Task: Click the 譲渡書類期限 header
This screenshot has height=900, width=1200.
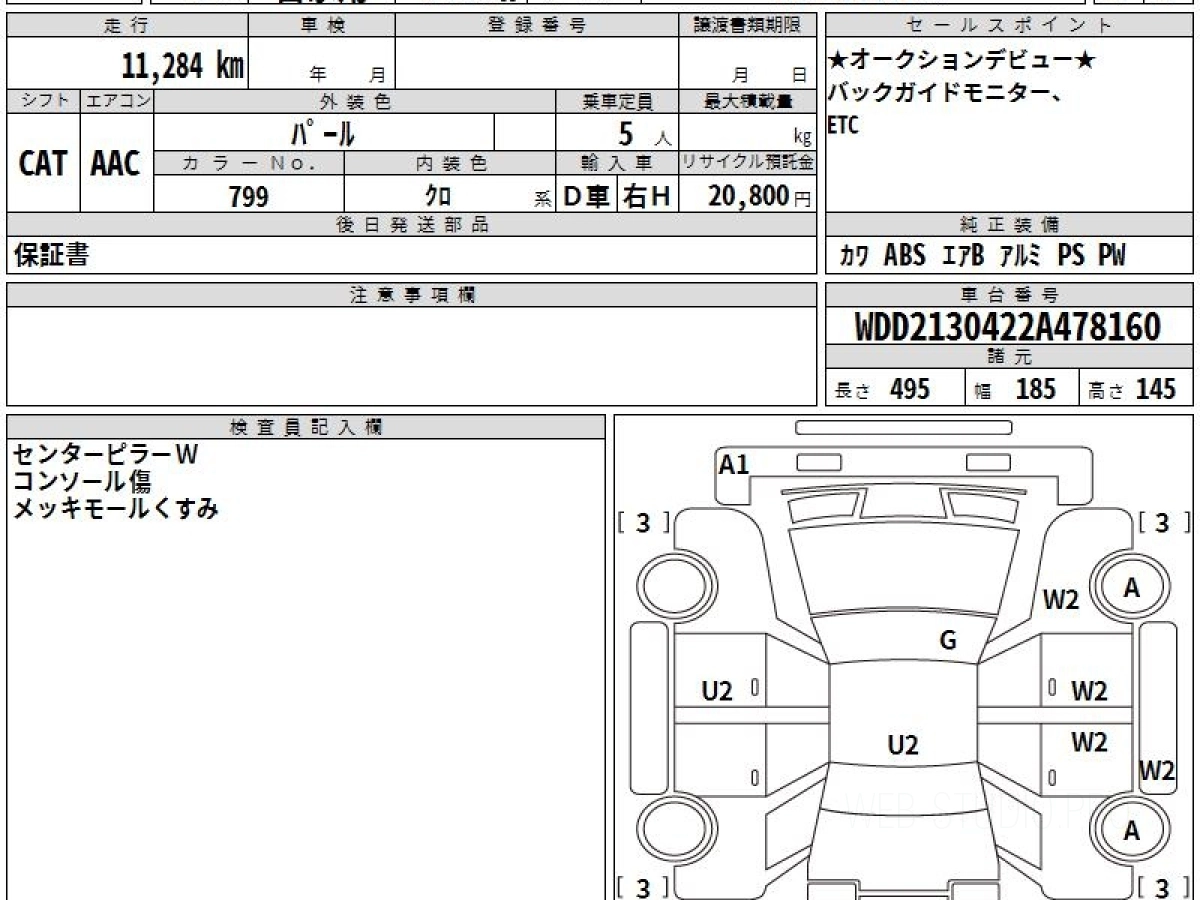Action: [x=747, y=26]
